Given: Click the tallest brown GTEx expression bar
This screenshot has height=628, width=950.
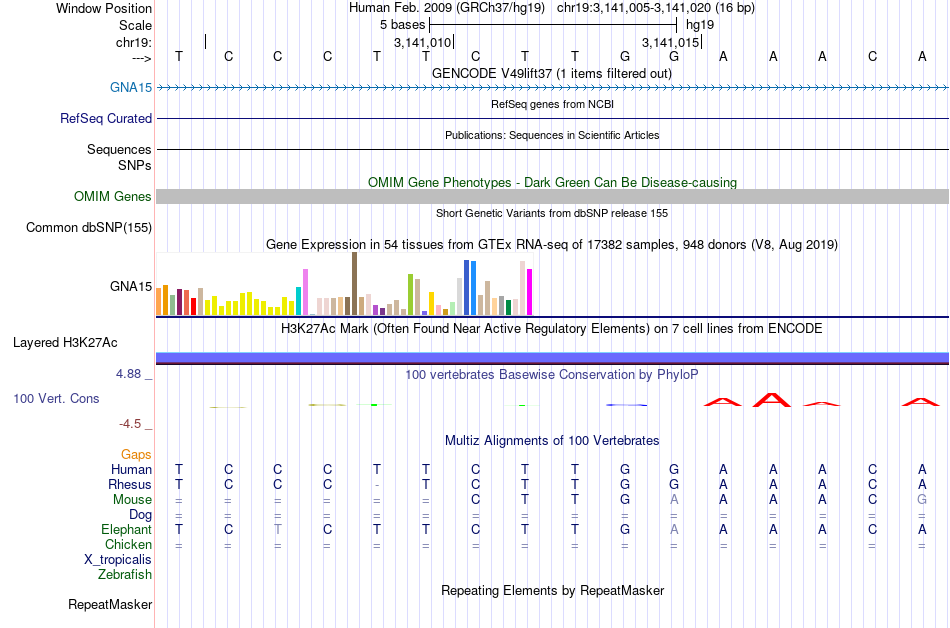Looking at the screenshot, I should click(x=354, y=283).
